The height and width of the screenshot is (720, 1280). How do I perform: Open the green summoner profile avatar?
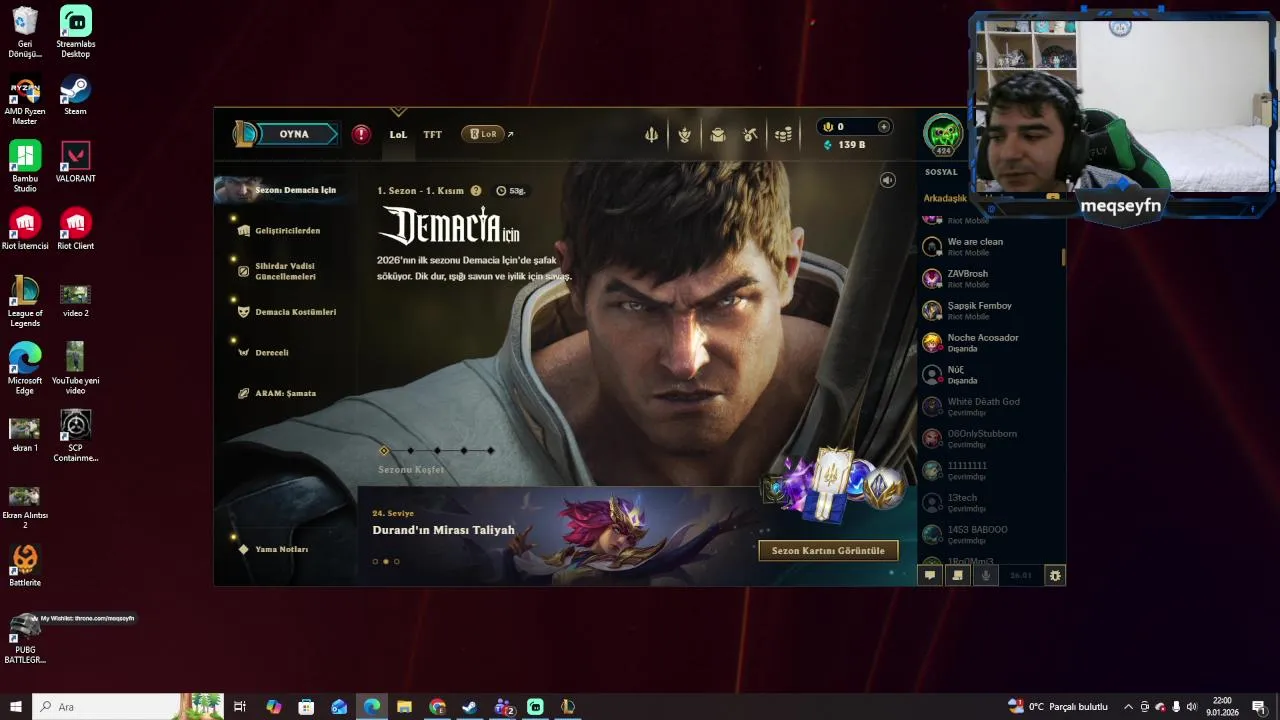(x=942, y=133)
